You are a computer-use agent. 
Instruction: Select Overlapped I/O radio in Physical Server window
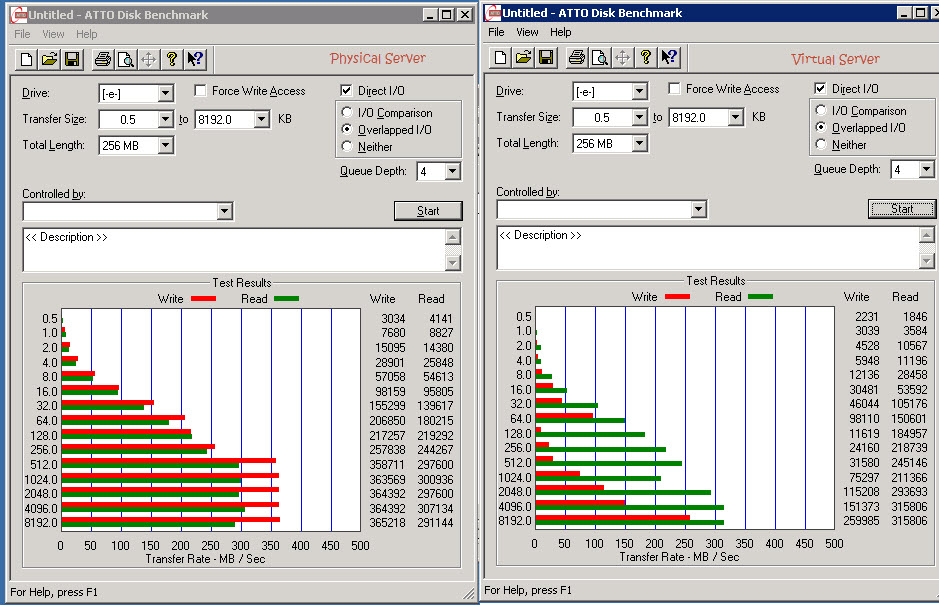click(x=347, y=129)
